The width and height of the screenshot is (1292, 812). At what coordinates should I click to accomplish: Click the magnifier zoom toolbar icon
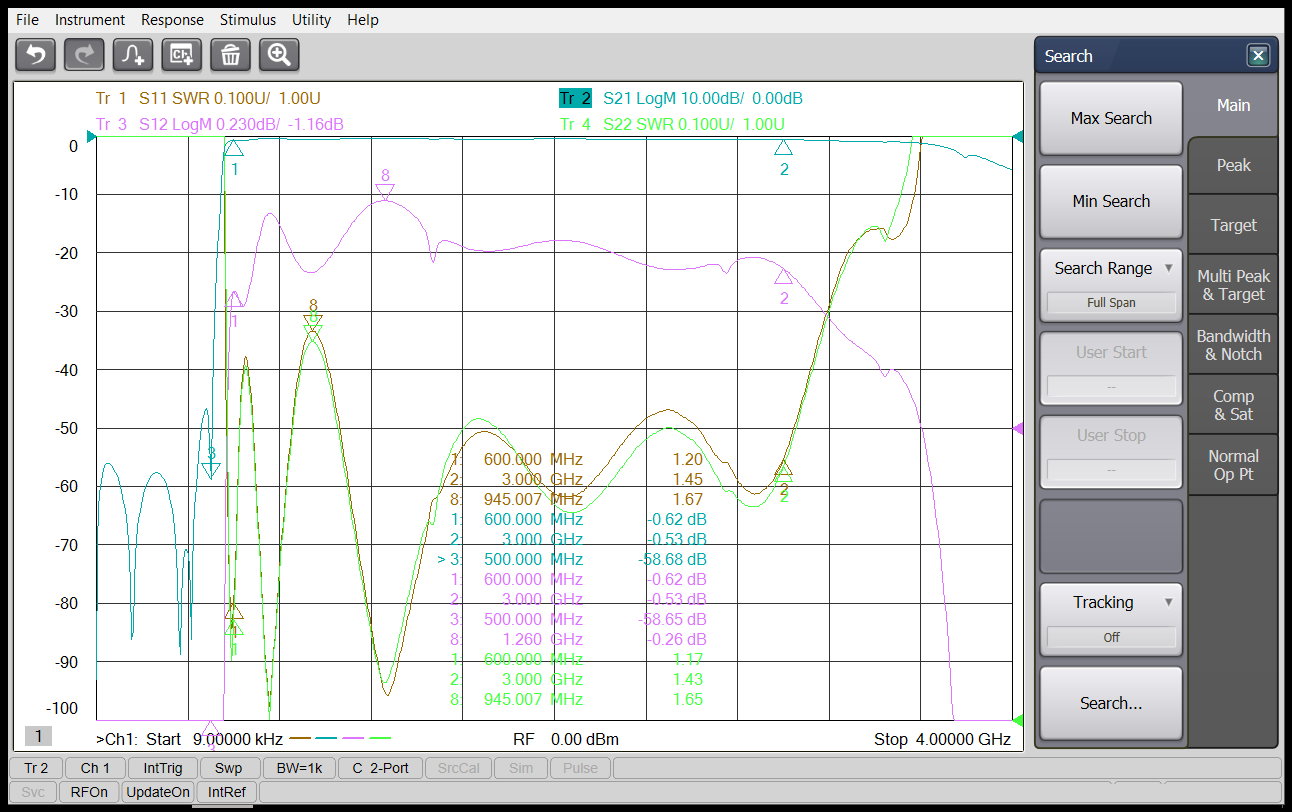279,54
